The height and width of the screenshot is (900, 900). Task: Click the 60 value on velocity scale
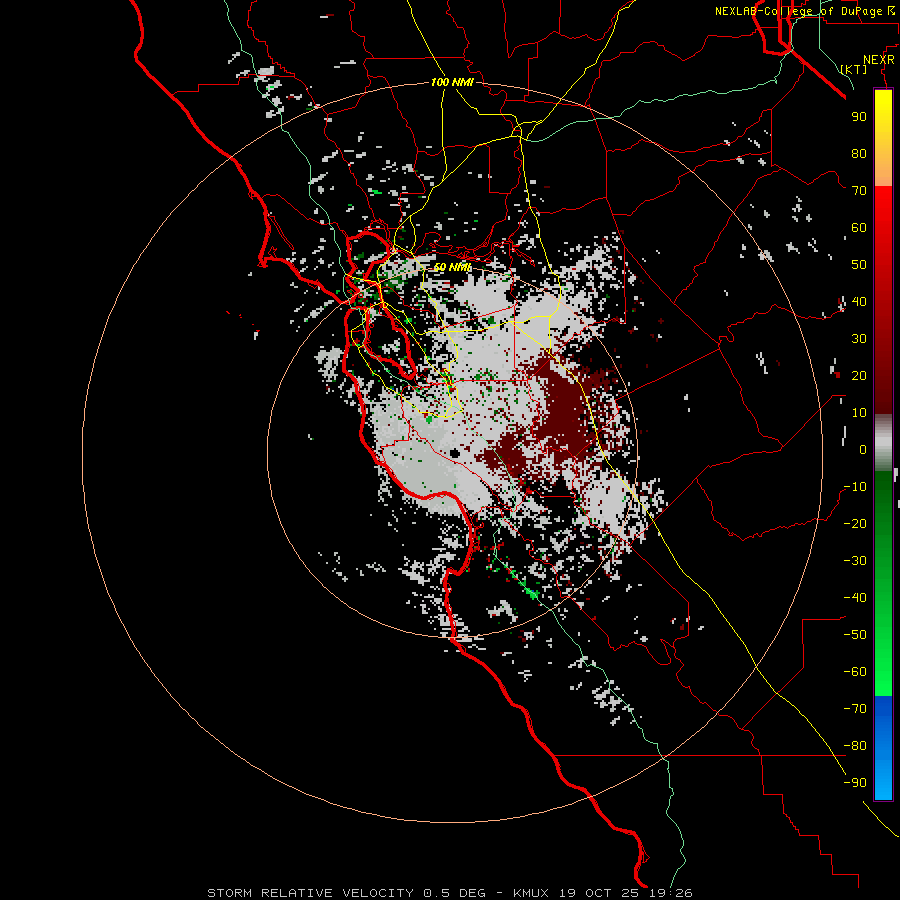(859, 227)
